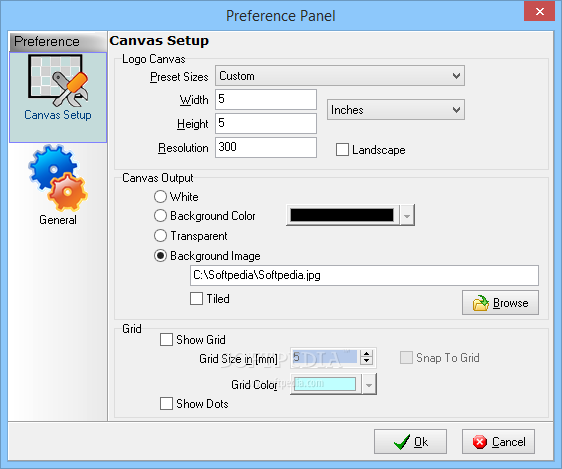Enable the Show Grid checkbox
Screen dimensions: 562x469
tap(166, 339)
